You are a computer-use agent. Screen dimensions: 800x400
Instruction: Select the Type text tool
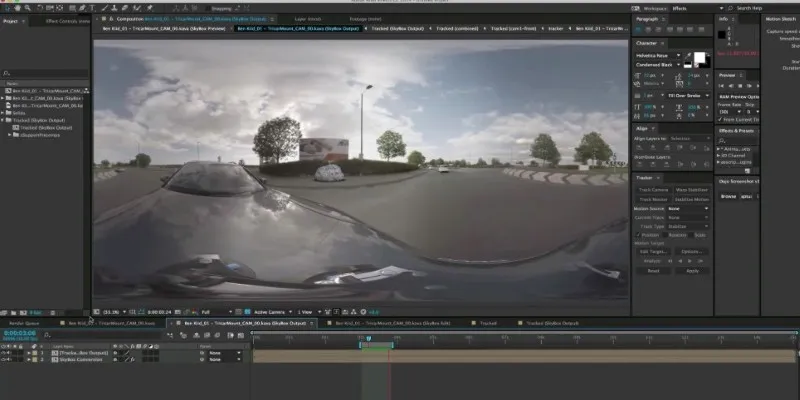pos(92,8)
